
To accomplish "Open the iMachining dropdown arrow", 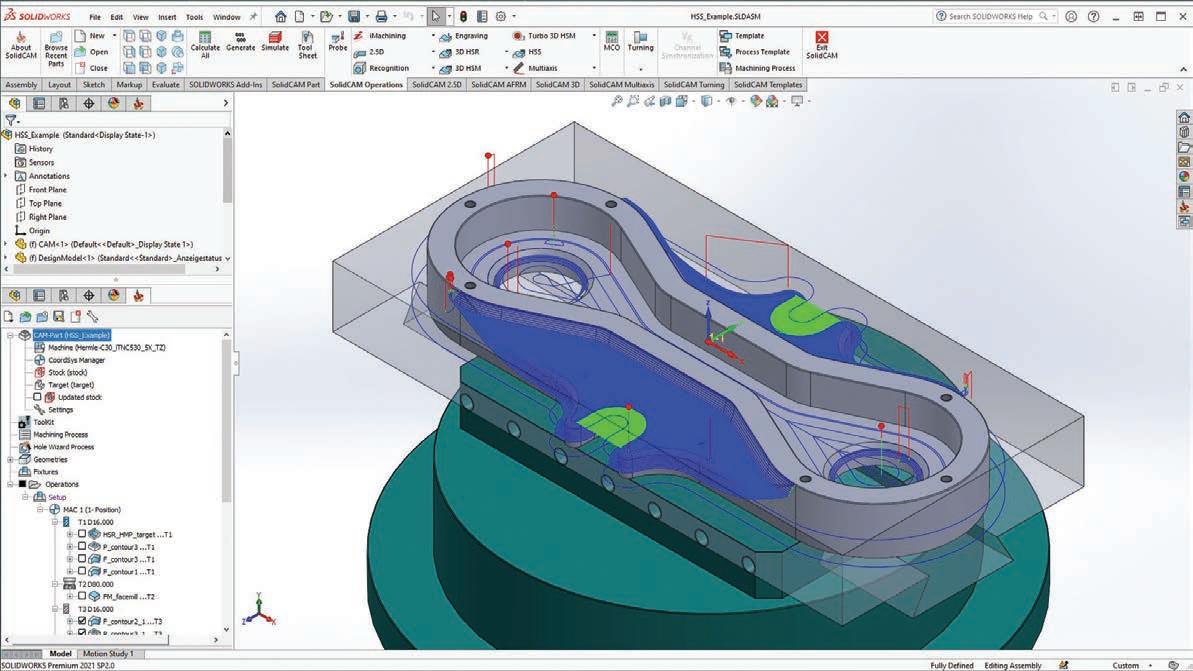I will [433, 36].
